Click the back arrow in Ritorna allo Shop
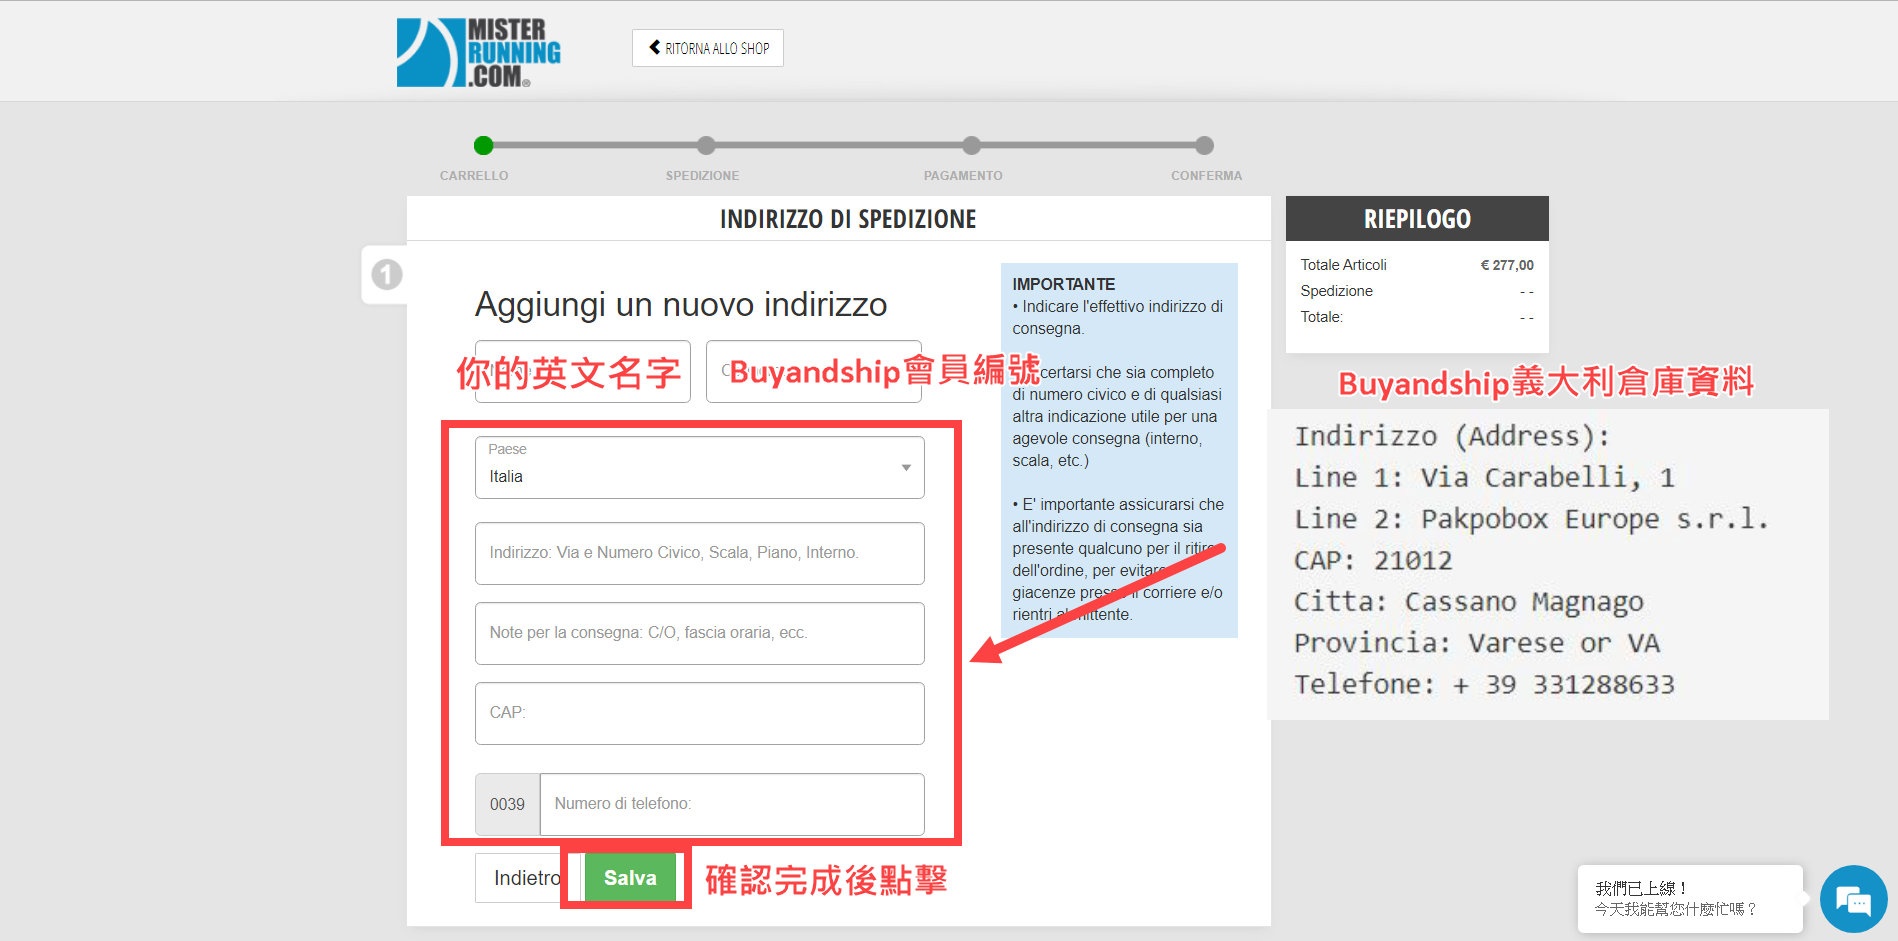This screenshot has width=1898, height=941. (655, 47)
